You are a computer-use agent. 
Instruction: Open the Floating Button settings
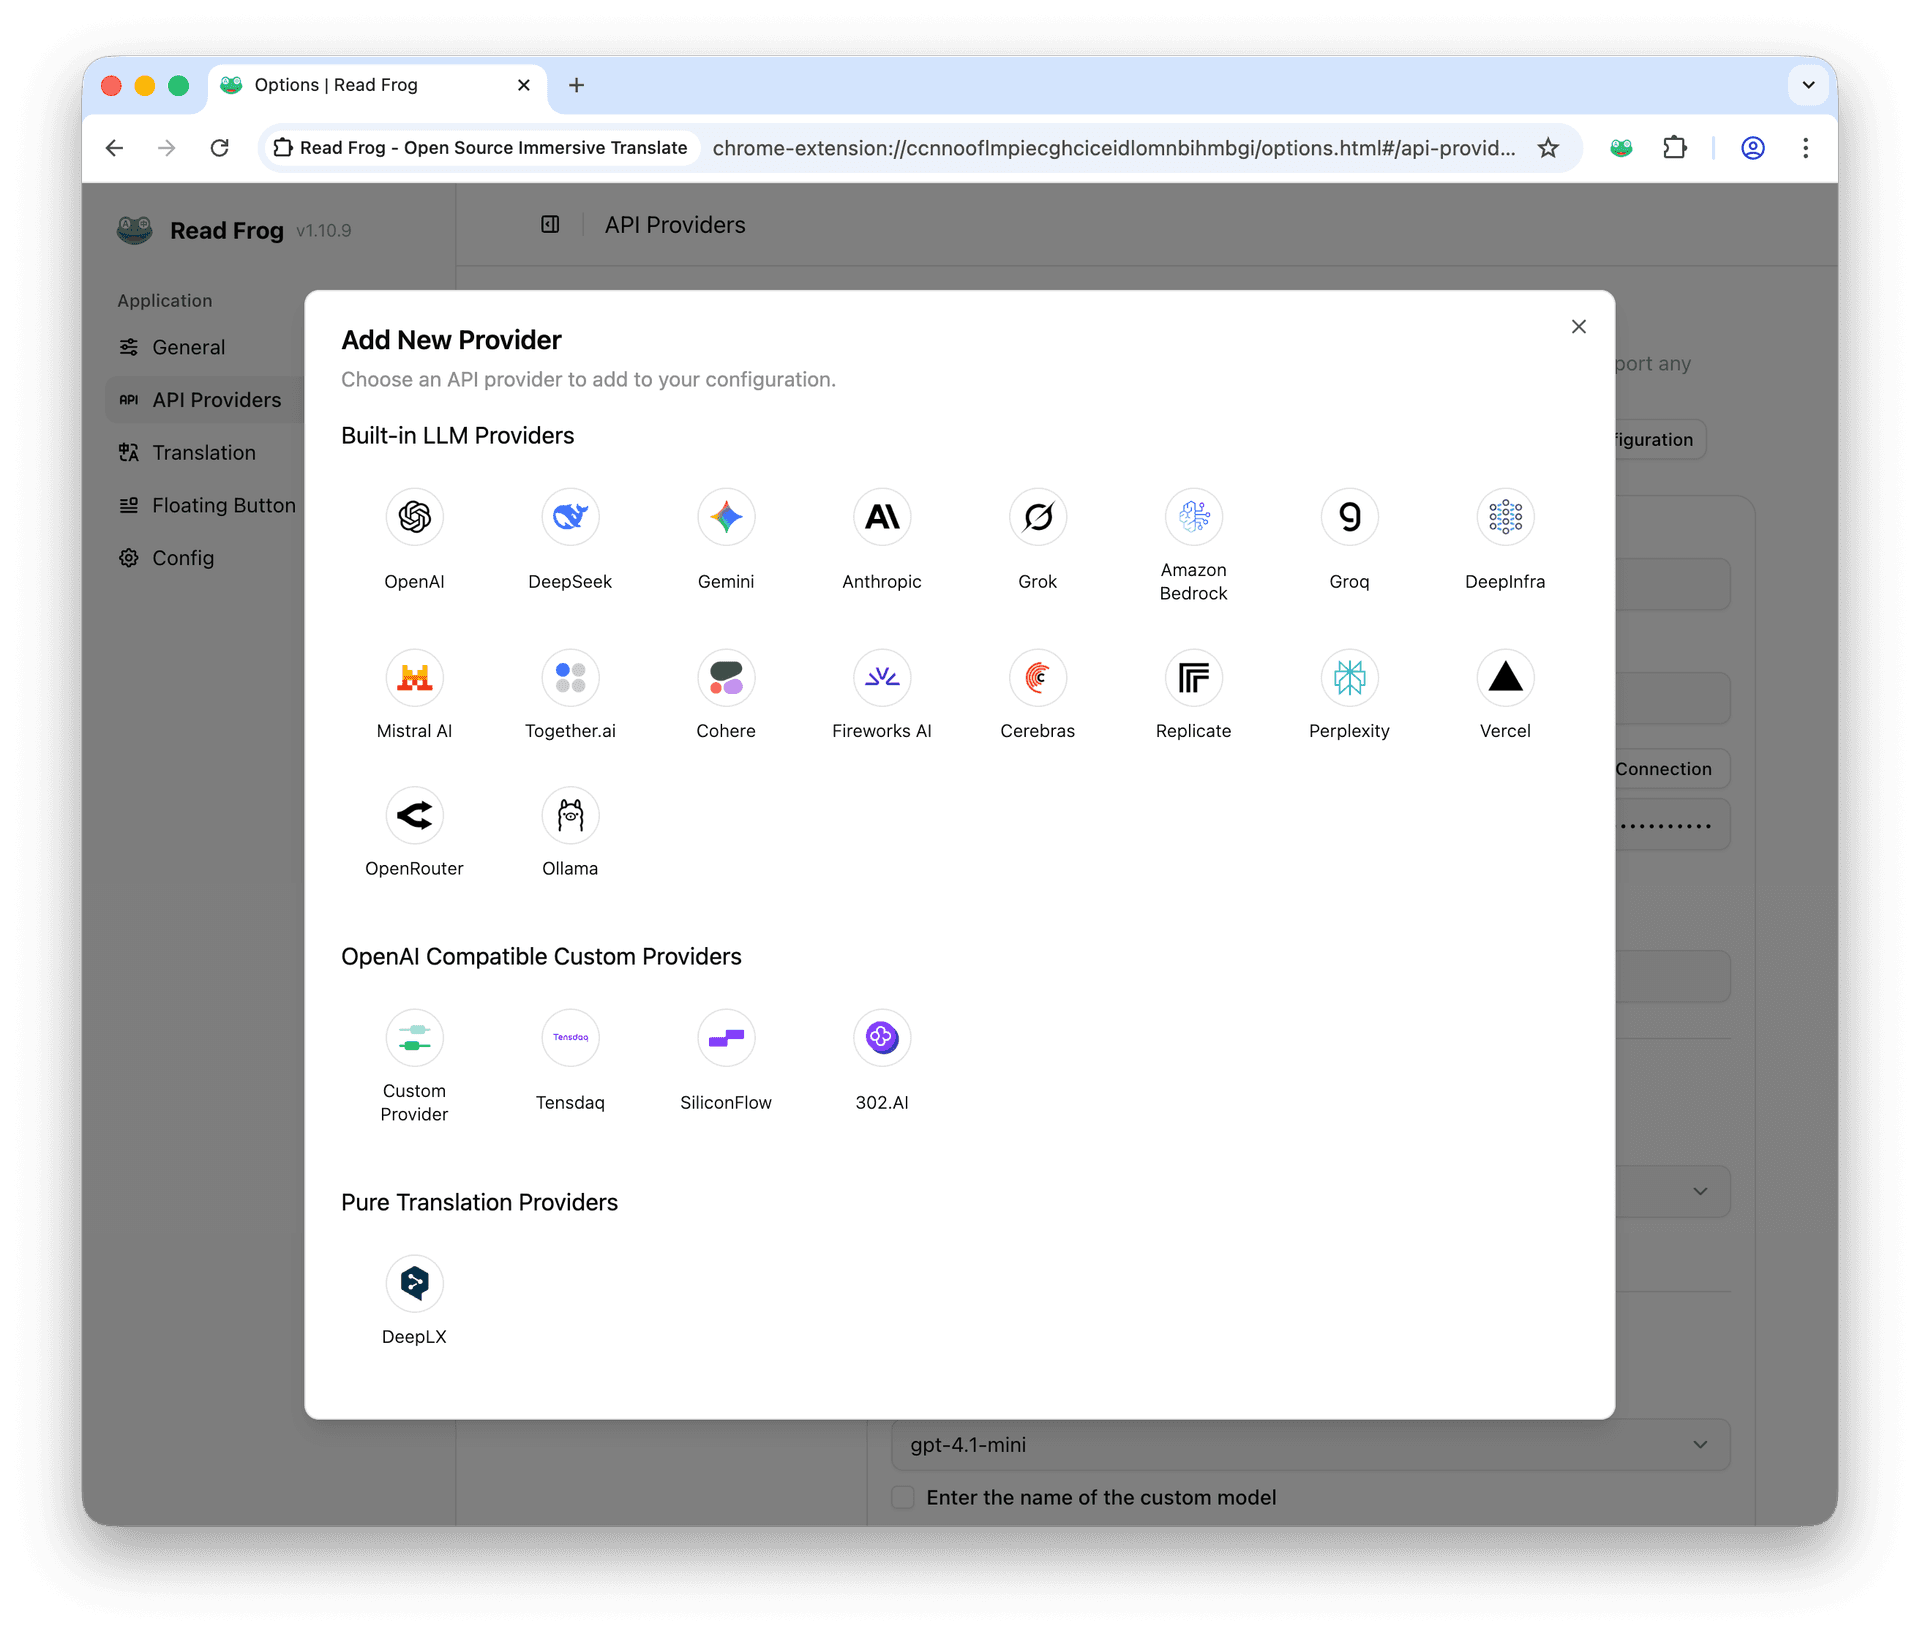pos(222,505)
